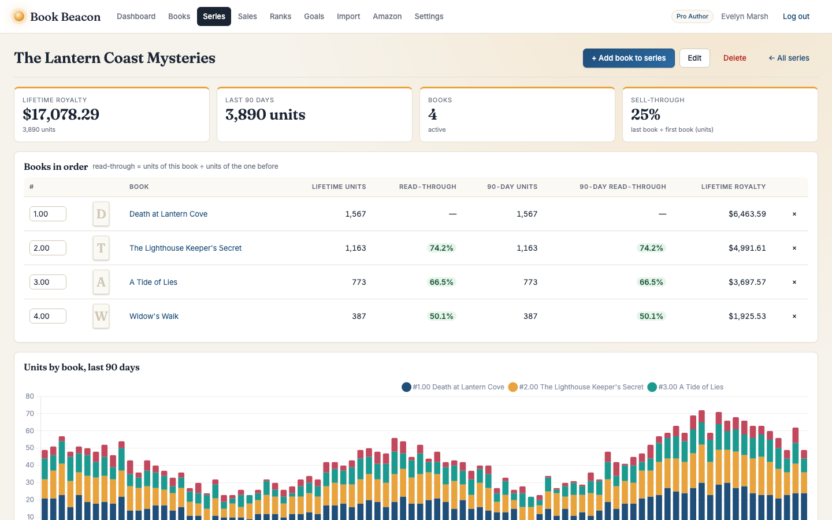Click the Book Beacon logo icon
The height and width of the screenshot is (520, 832).
19,16
